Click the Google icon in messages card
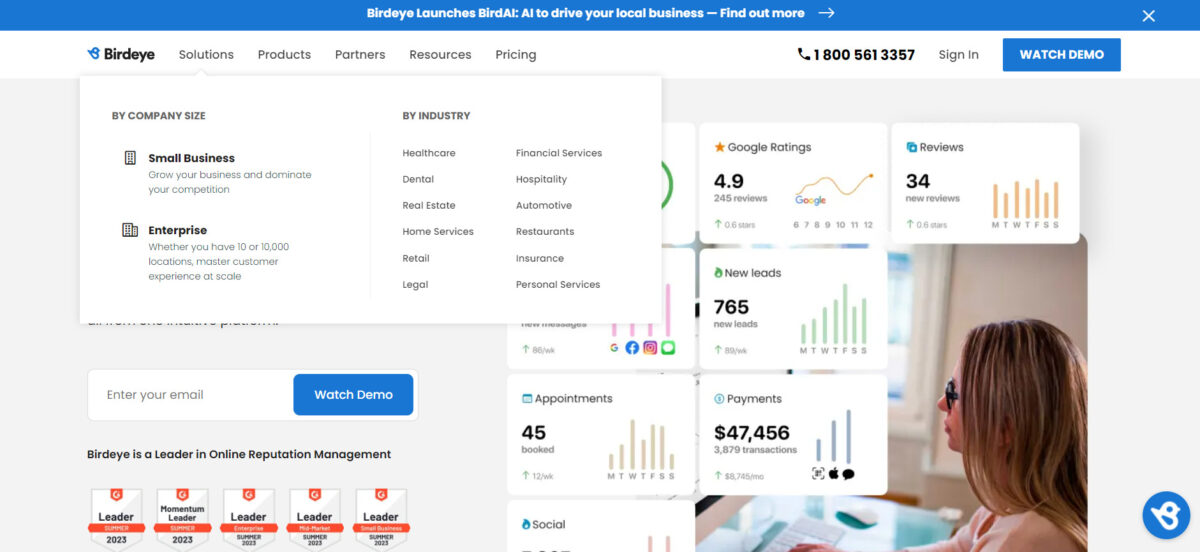This screenshot has width=1200, height=552. click(614, 348)
